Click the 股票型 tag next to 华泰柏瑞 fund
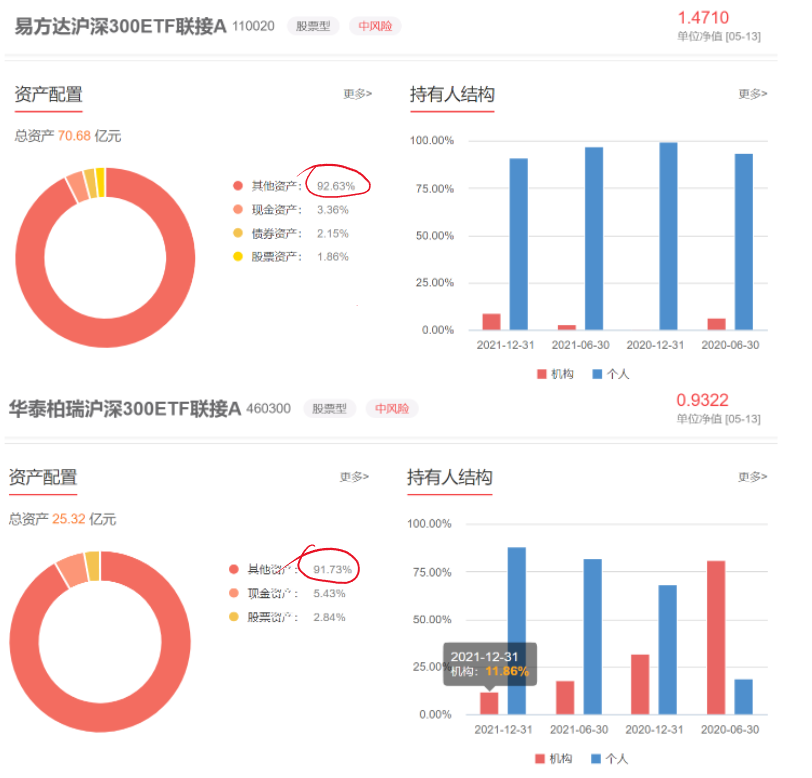Image resolution: width=812 pixels, height=778 pixels. 329,409
